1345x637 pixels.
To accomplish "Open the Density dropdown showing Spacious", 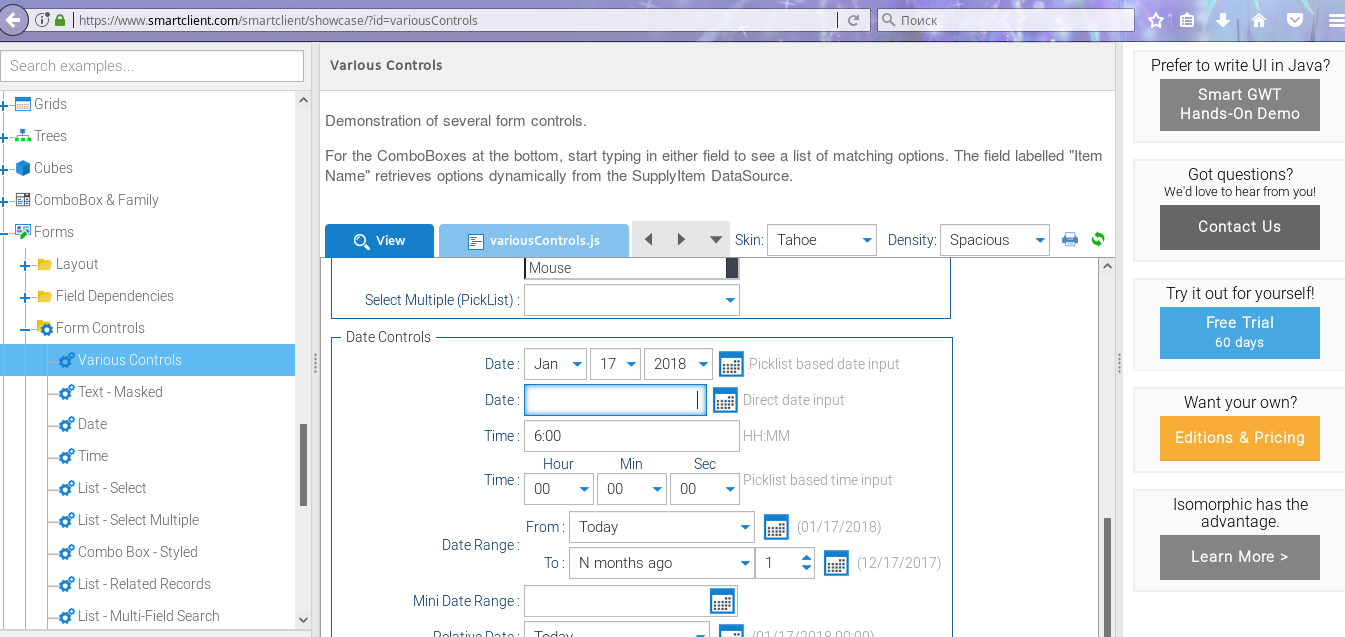I will click(994, 240).
